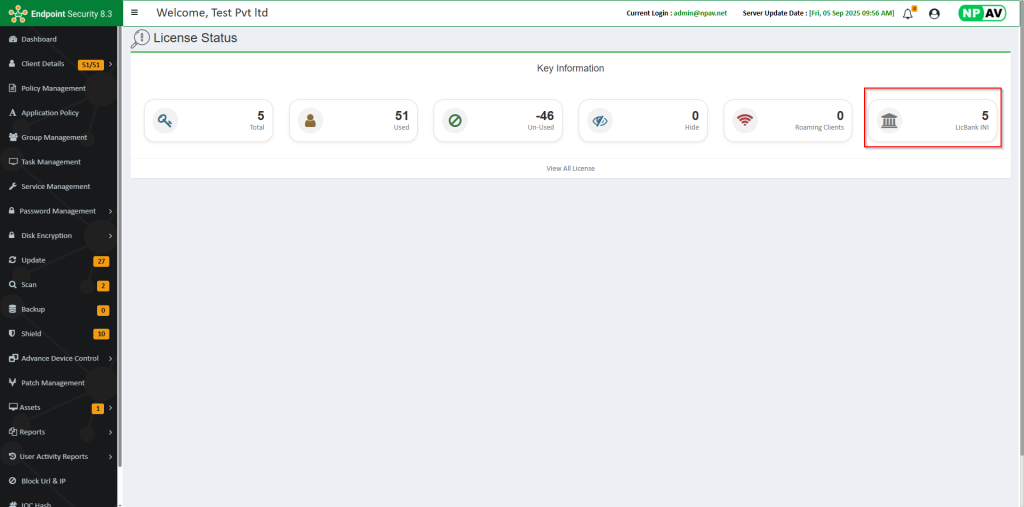1024x507 pixels.
Task: Expand the Password Management submenu
Action: pyautogui.click(x=110, y=211)
